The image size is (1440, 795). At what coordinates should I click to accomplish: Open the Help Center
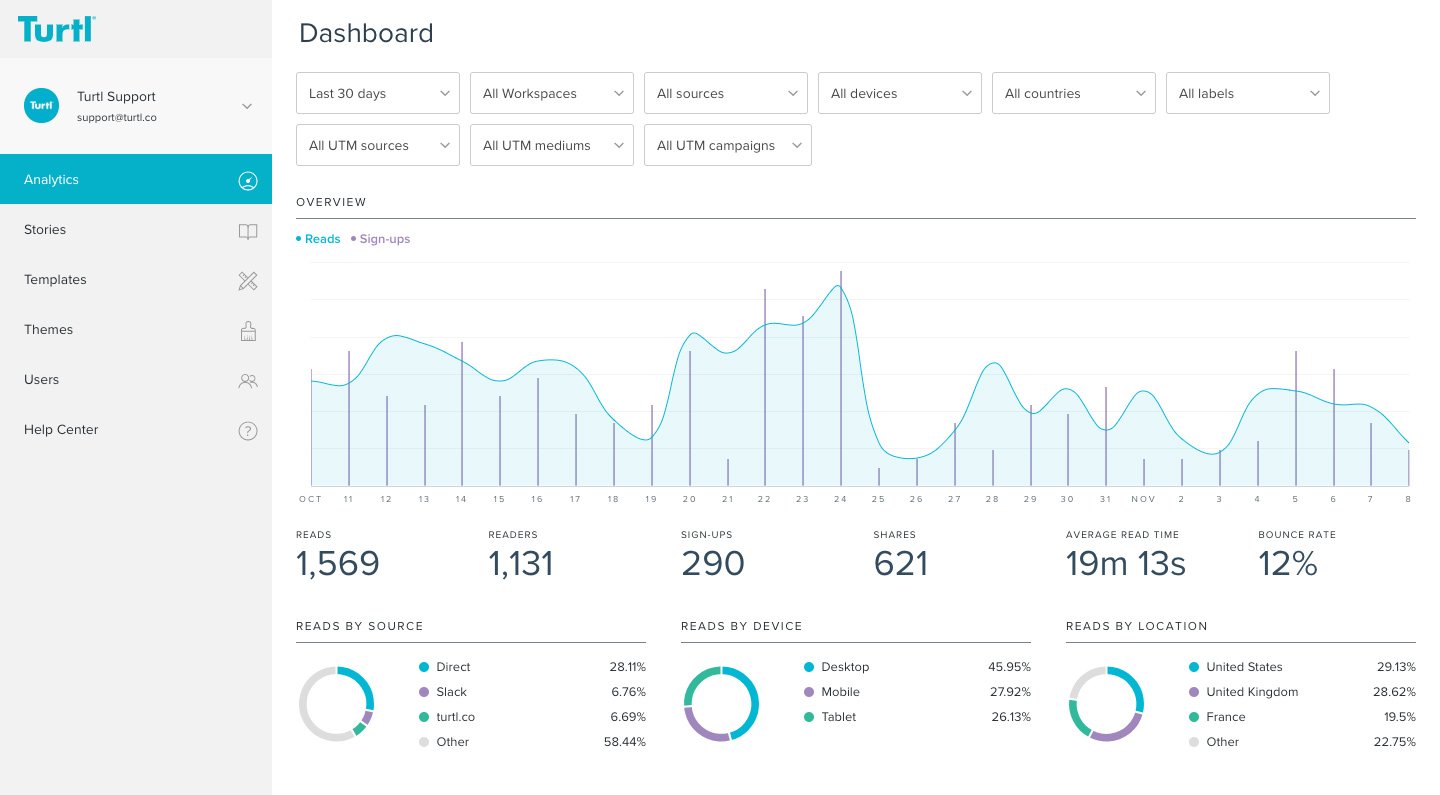[136, 429]
